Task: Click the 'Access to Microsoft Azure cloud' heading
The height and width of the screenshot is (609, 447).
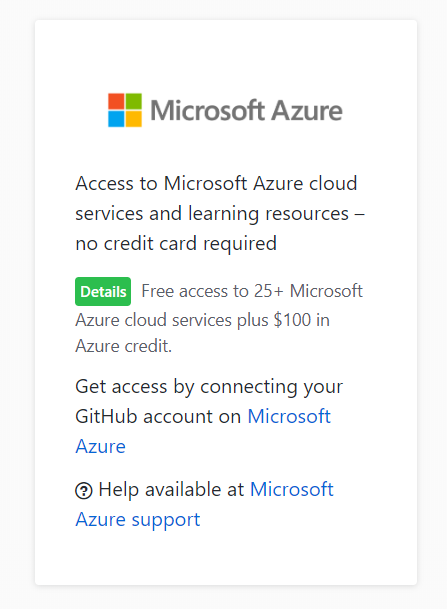Action: [x=216, y=183]
